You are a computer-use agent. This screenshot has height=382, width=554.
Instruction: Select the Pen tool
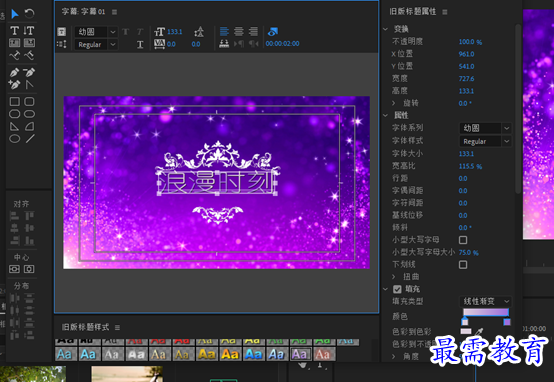14,72
